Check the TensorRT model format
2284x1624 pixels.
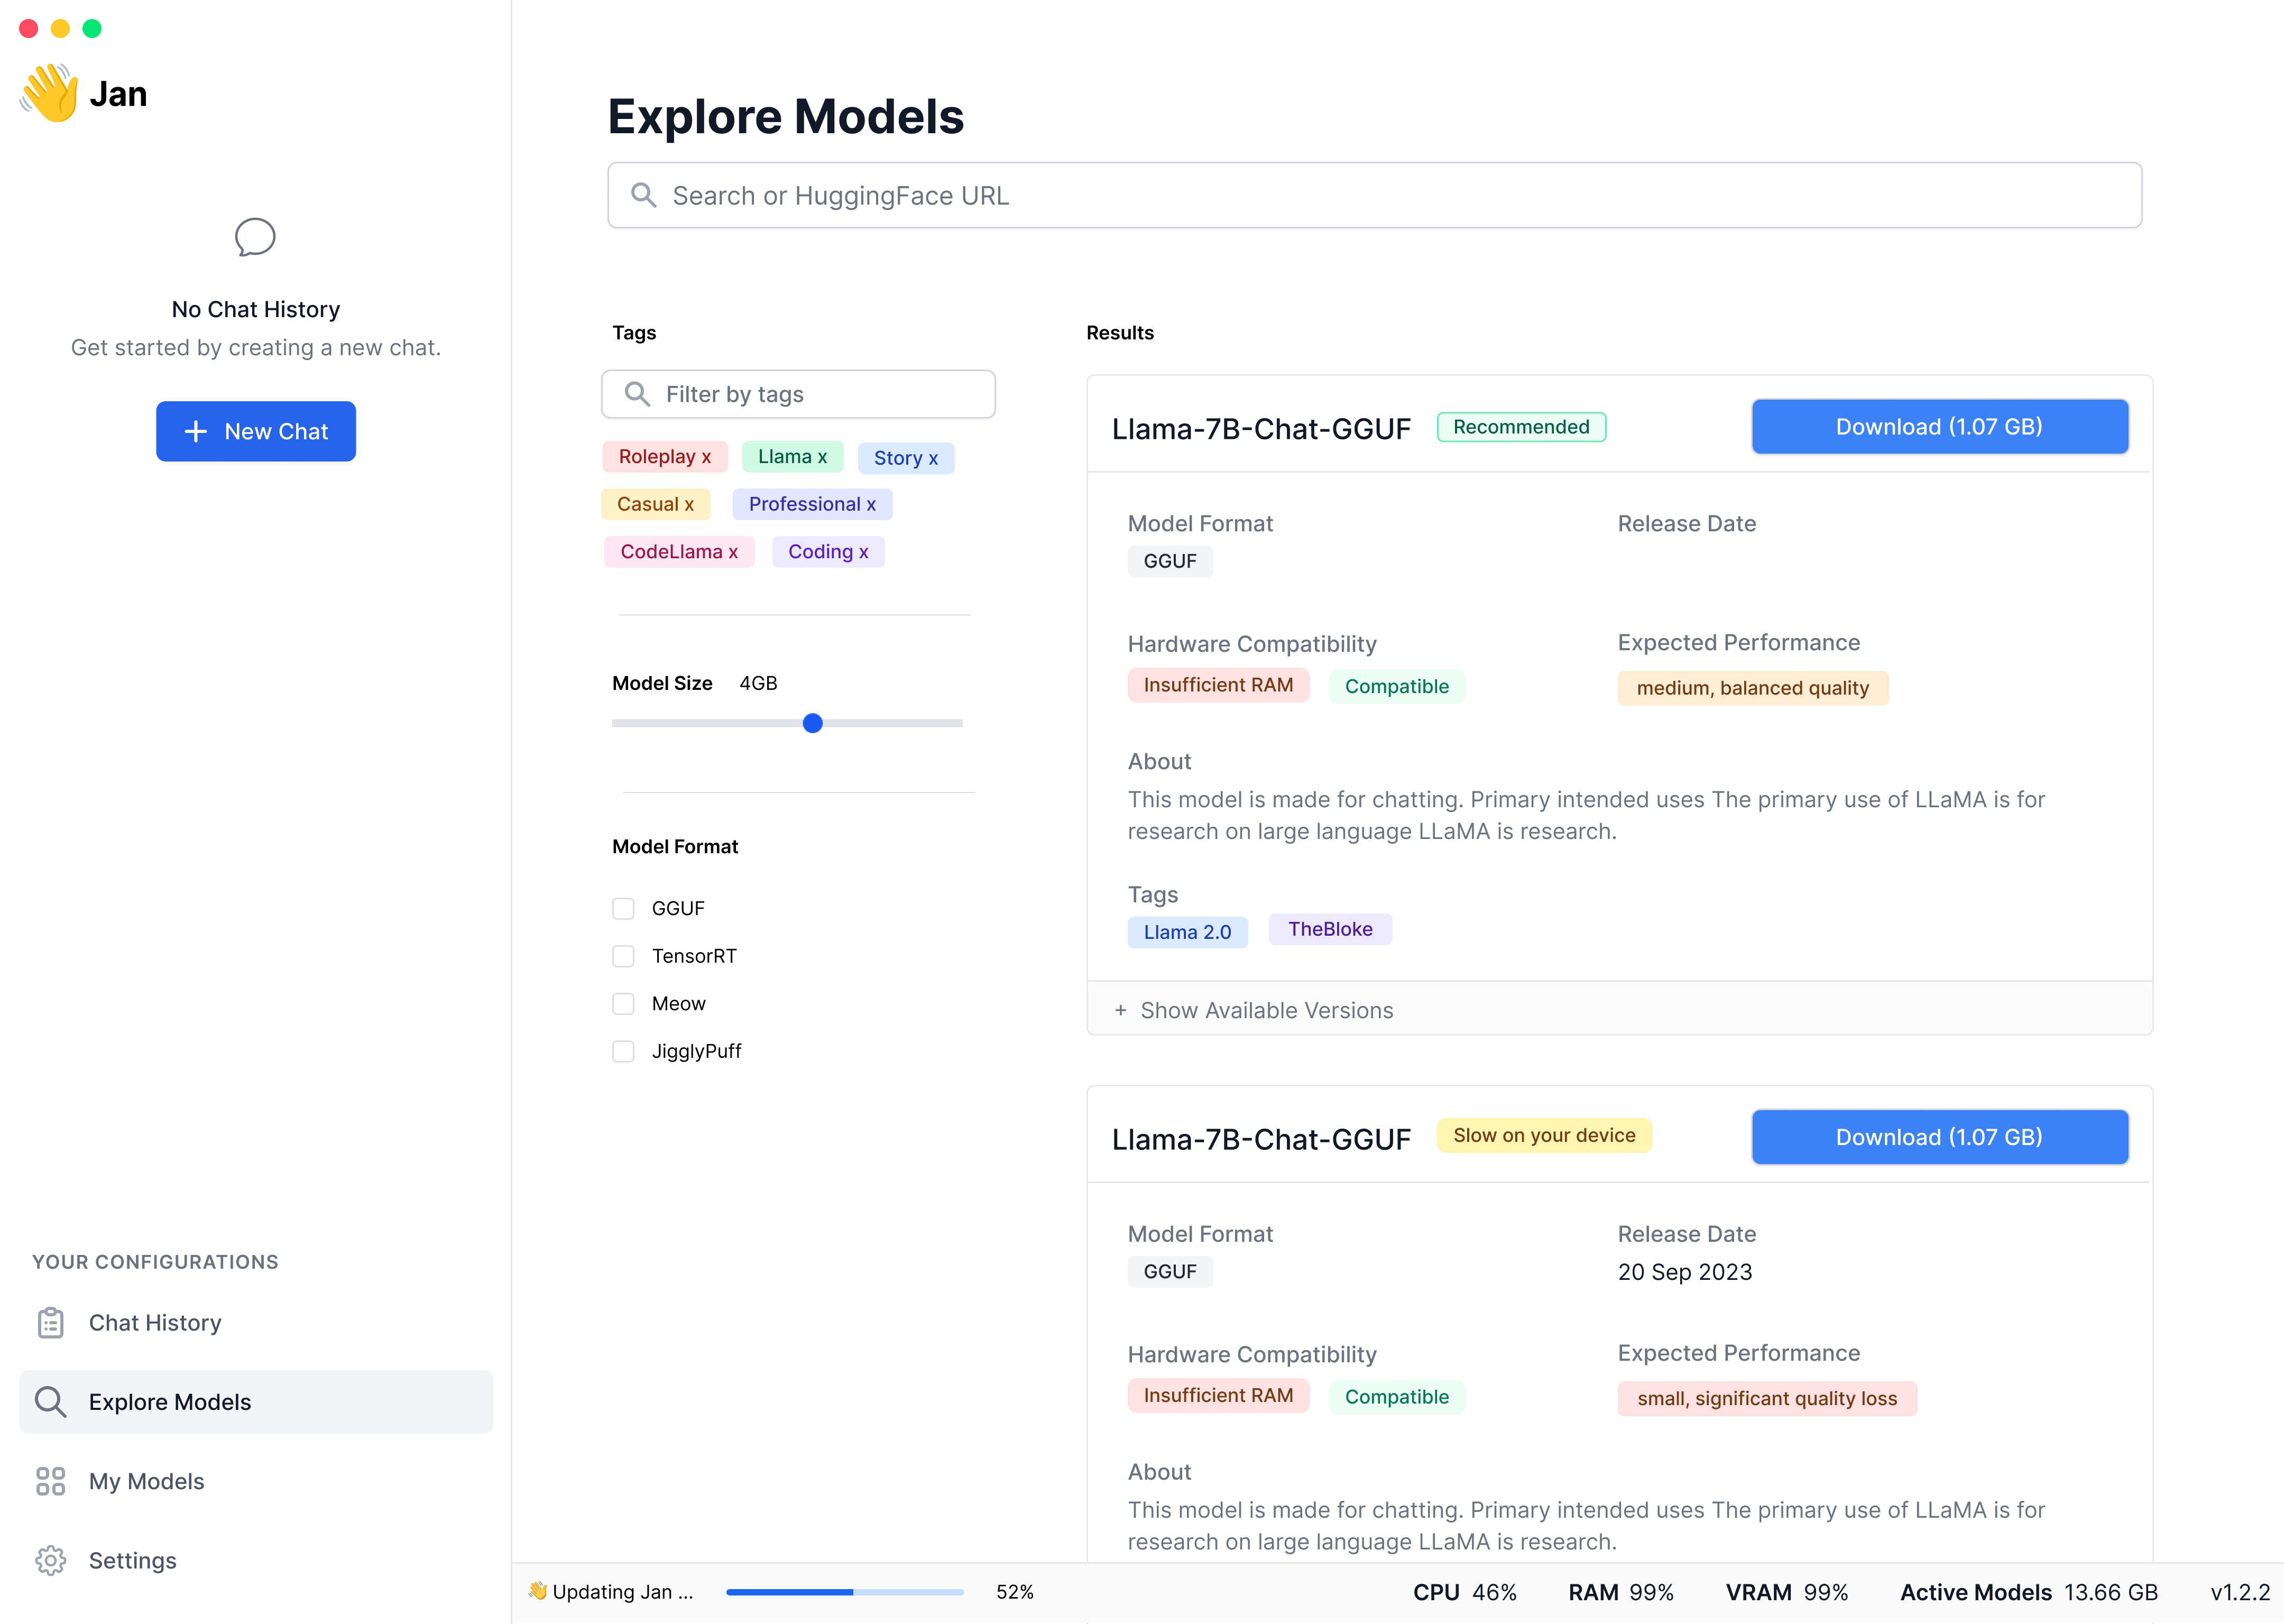623,956
